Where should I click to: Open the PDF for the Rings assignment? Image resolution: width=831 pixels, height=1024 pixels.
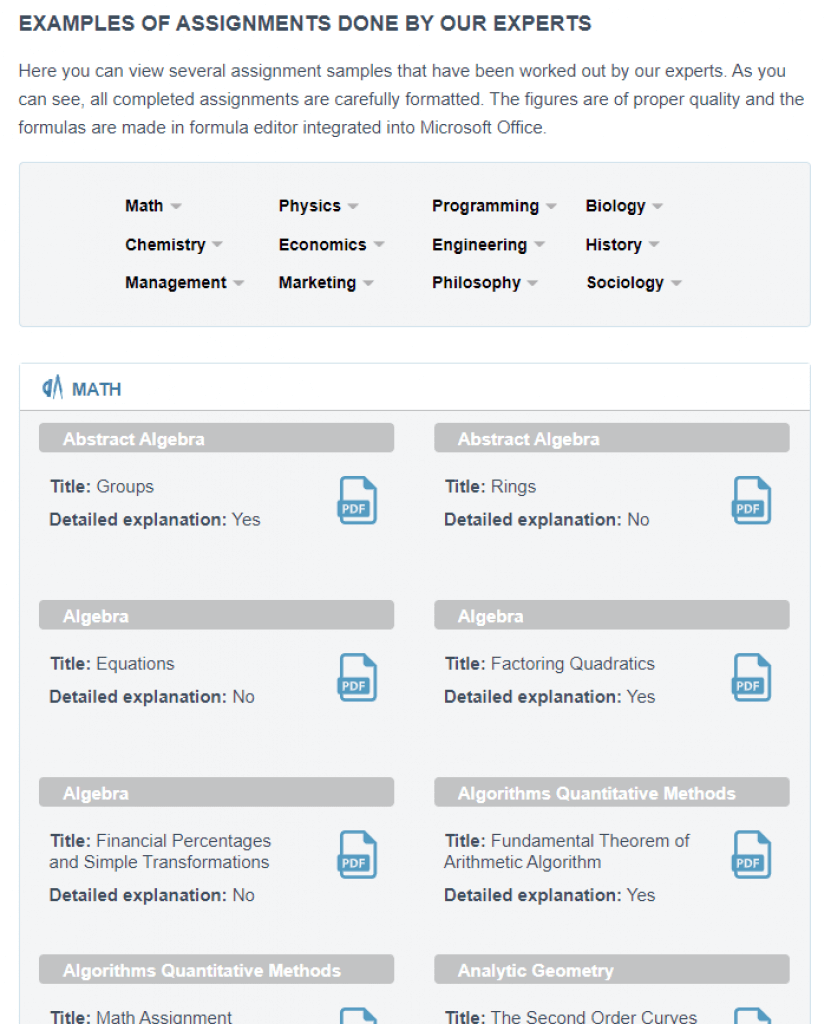[751, 500]
